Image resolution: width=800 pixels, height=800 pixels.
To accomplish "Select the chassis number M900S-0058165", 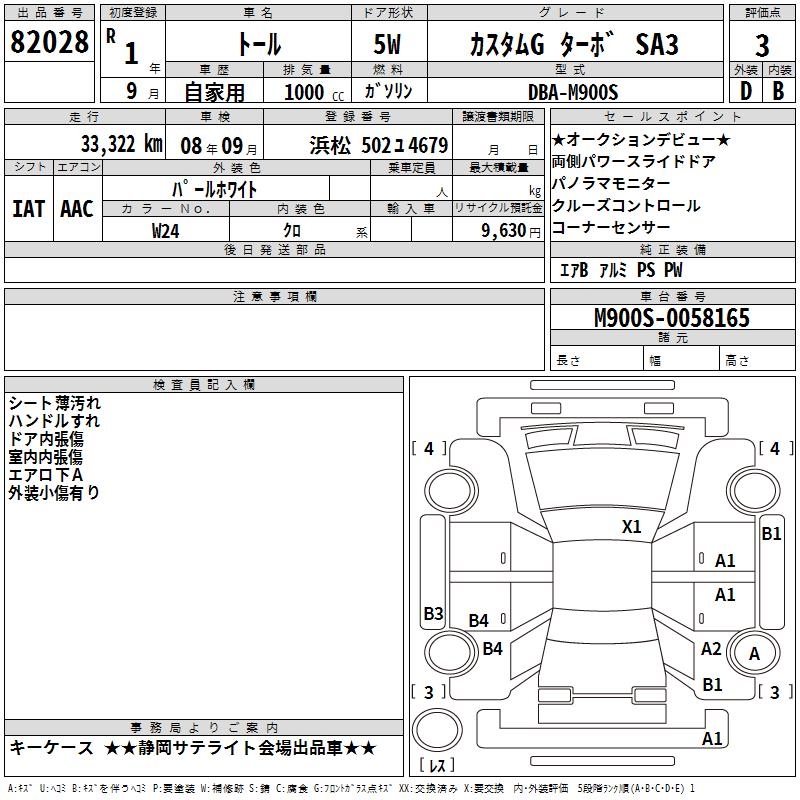I will 672,317.
